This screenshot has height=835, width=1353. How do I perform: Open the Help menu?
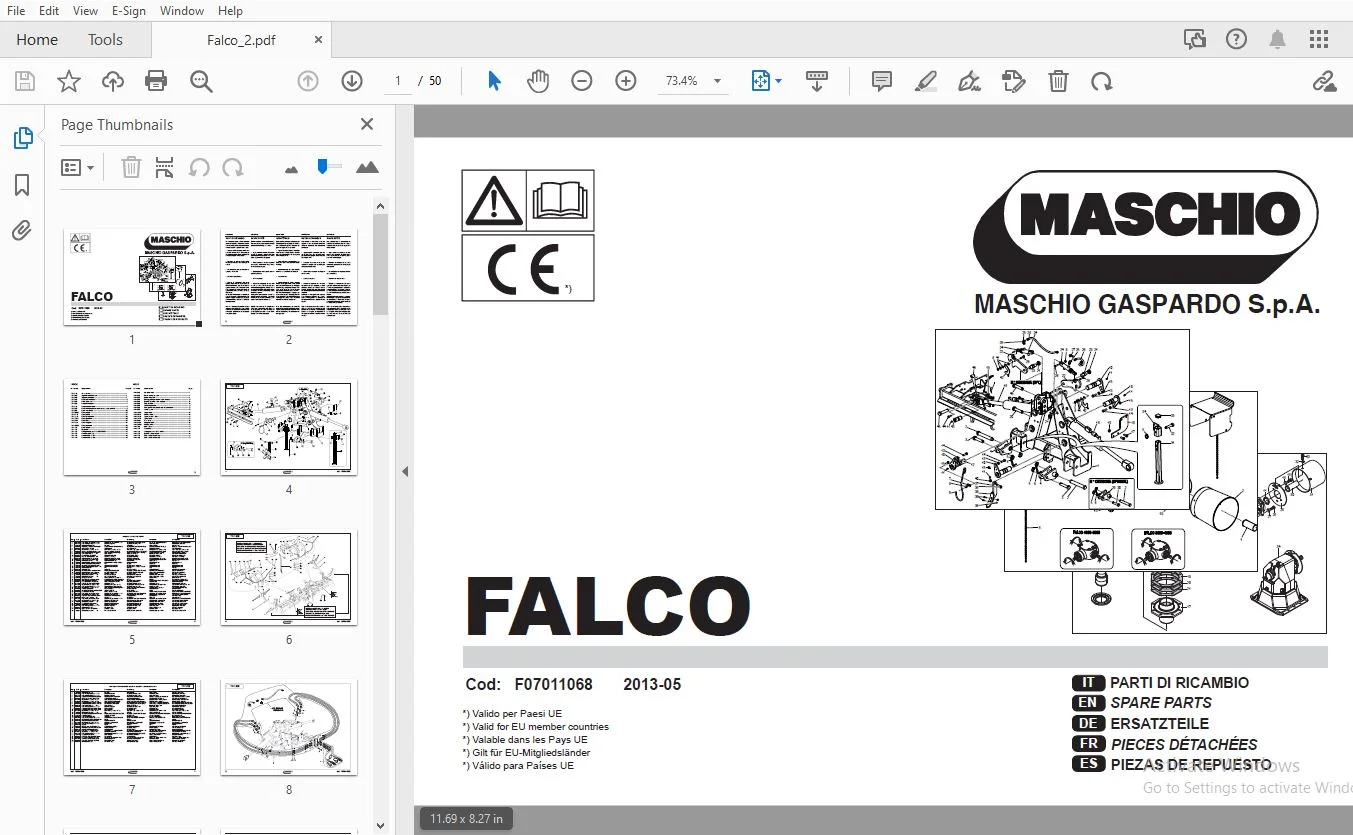tap(230, 10)
